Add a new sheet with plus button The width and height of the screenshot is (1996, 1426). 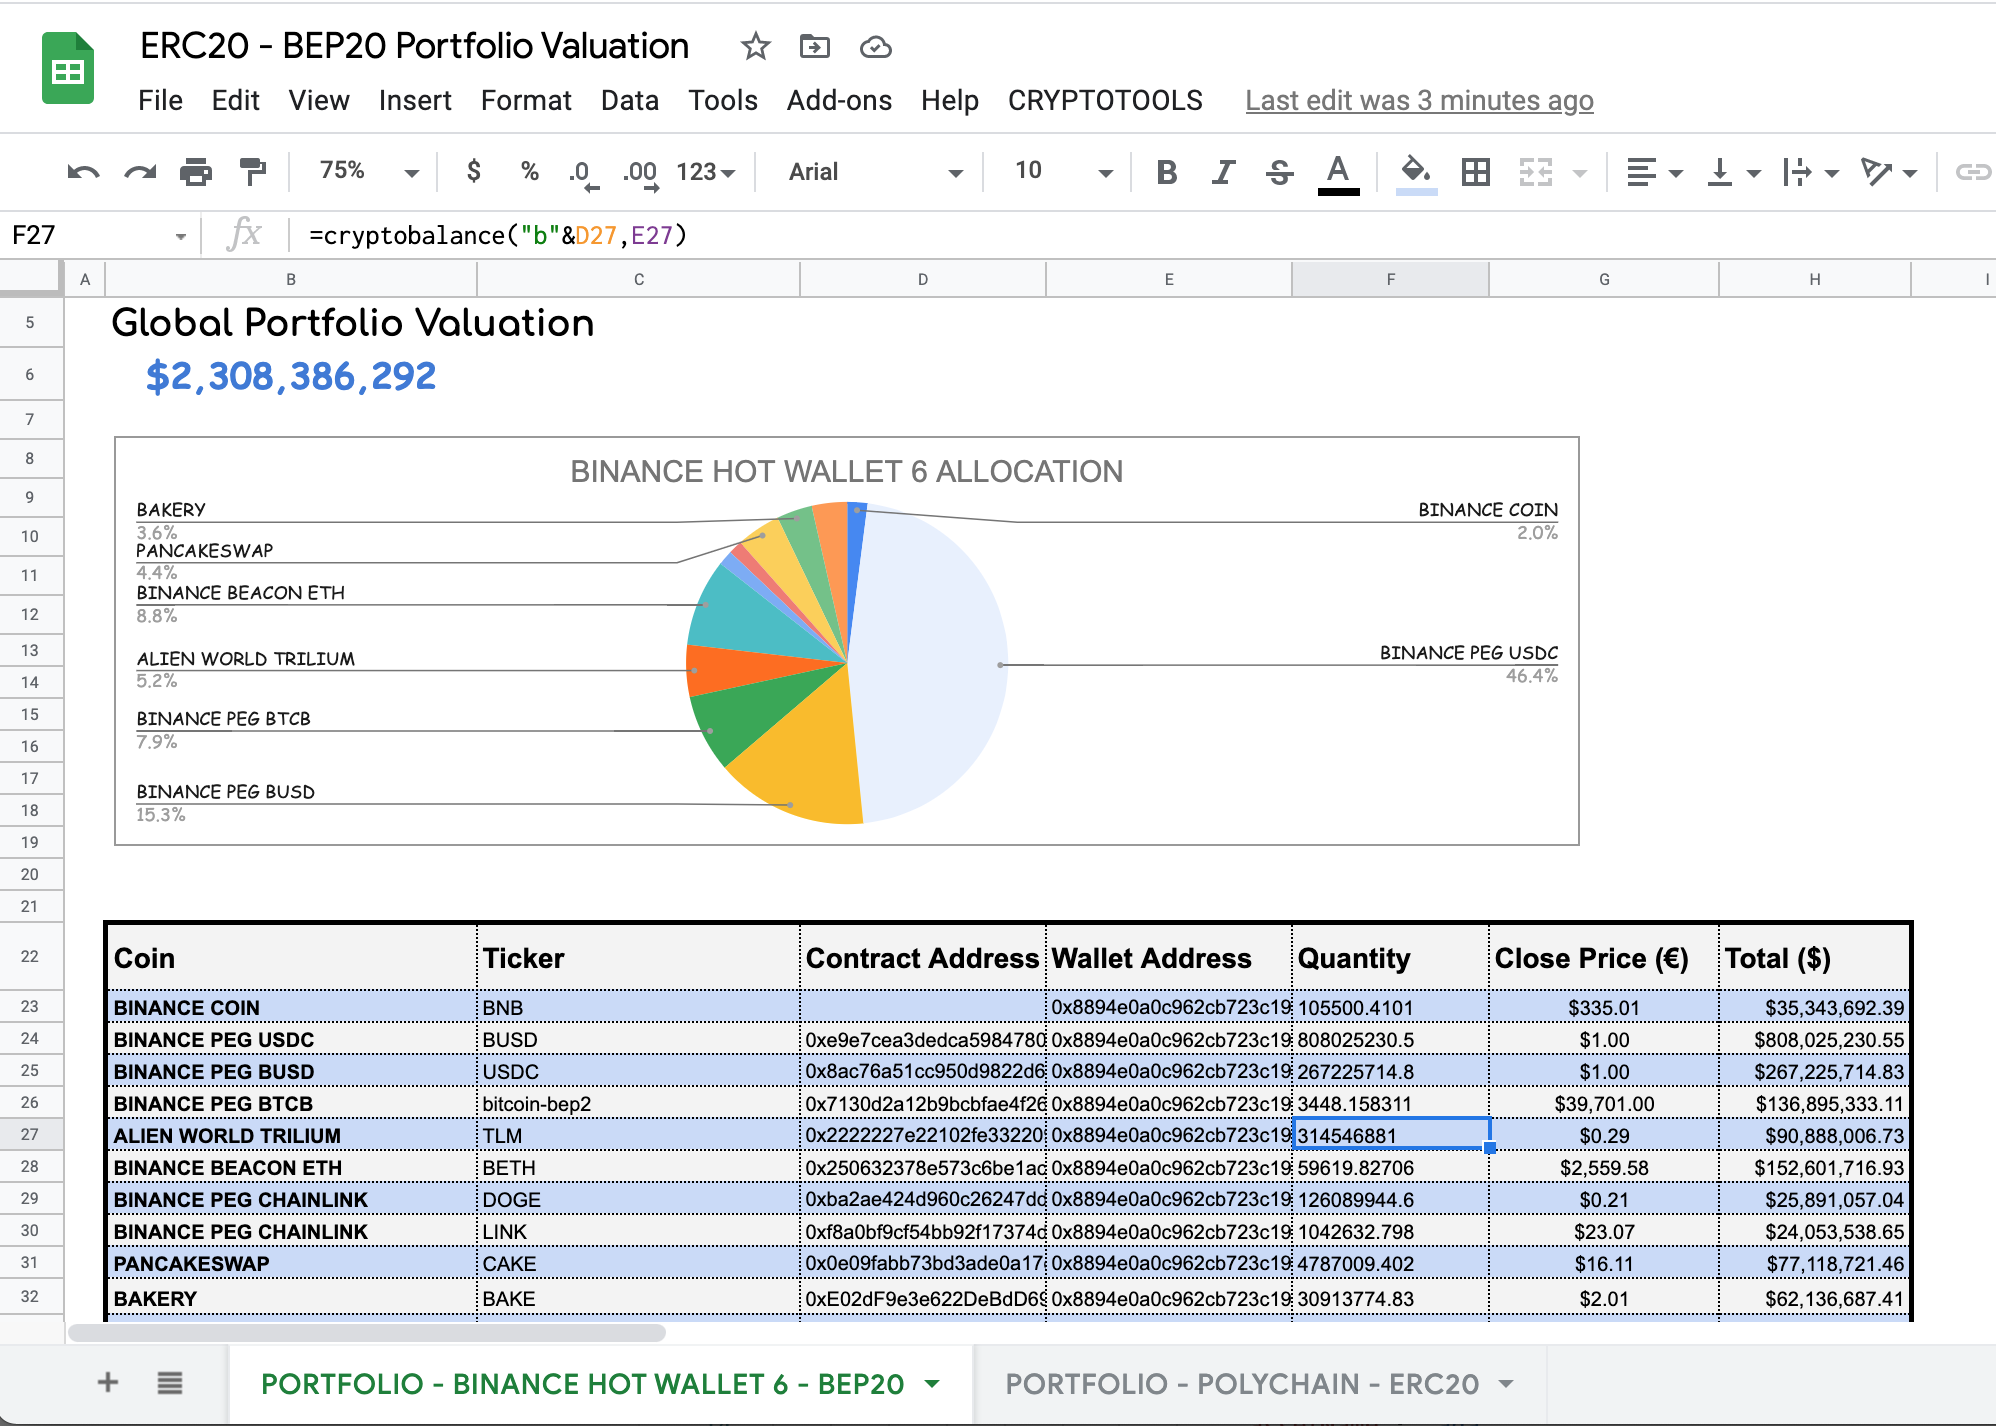pos(107,1382)
